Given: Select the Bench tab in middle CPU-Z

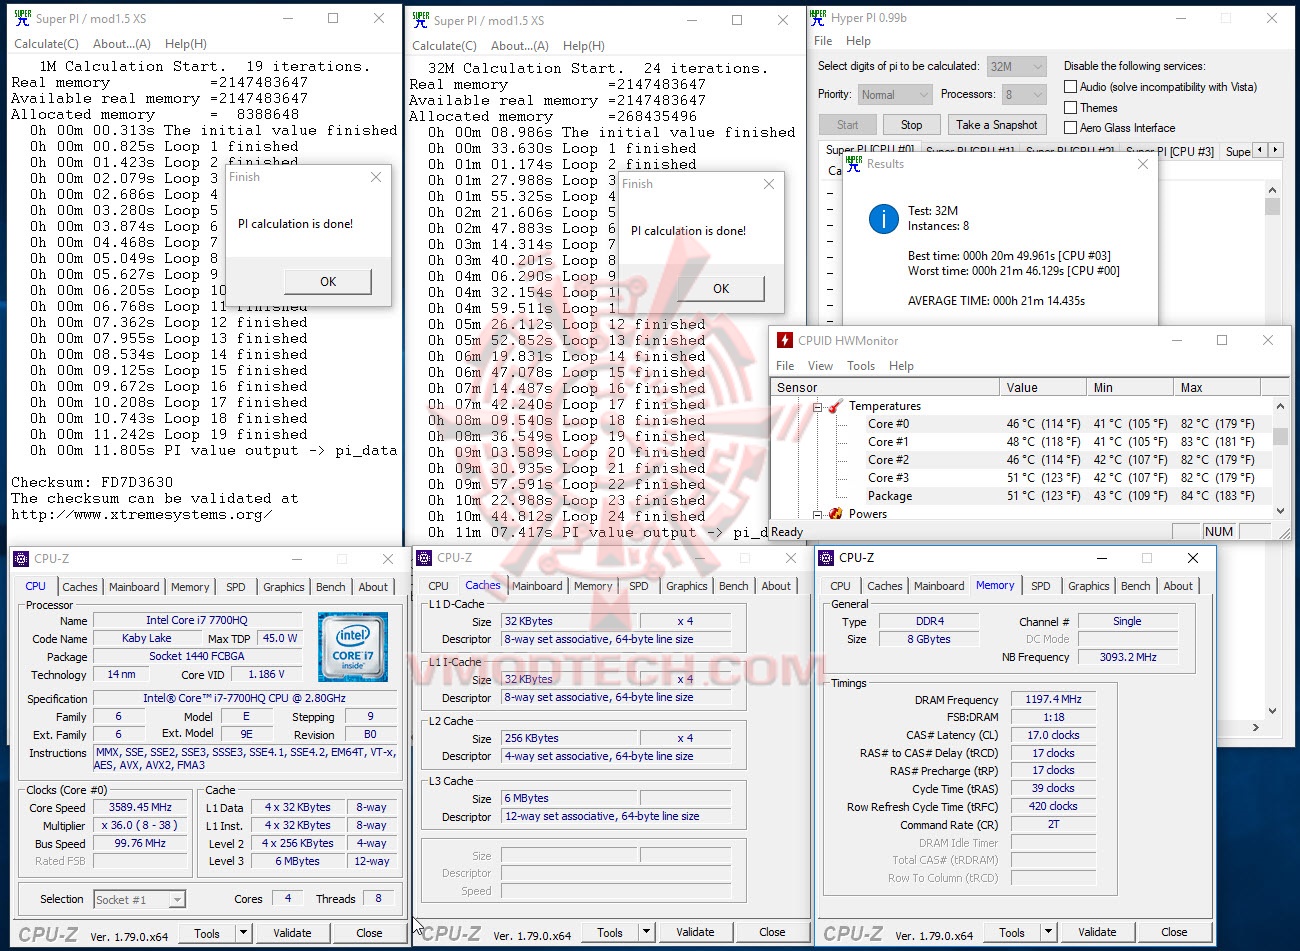Looking at the screenshot, I should click(733, 586).
